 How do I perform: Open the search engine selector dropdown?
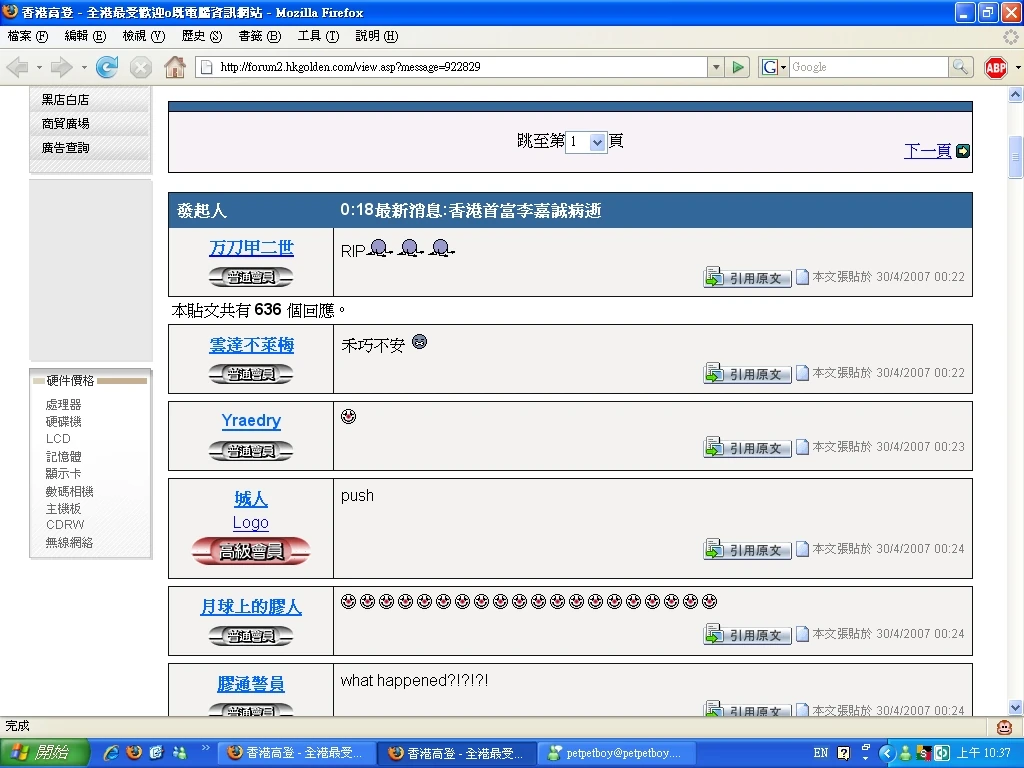(775, 67)
